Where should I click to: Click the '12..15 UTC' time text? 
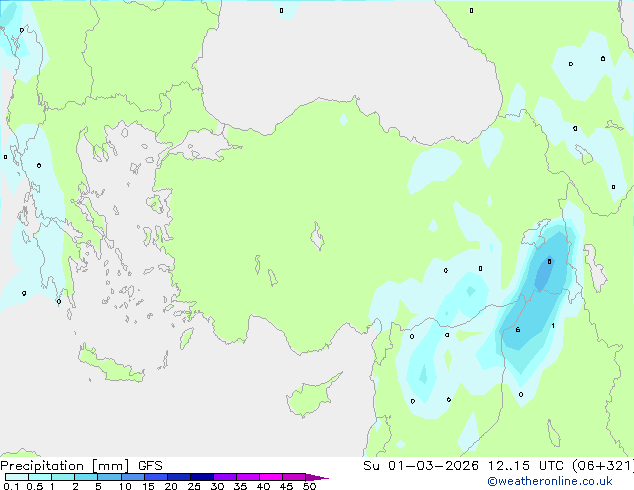(x=525, y=466)
